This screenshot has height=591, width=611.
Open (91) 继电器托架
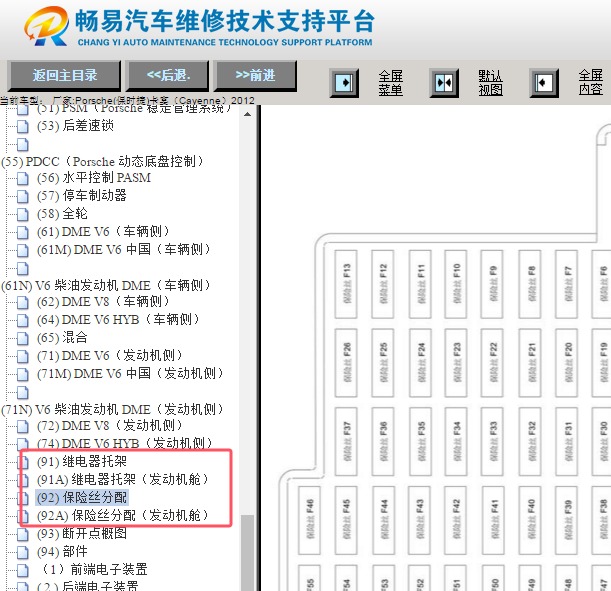coord(81,461)
